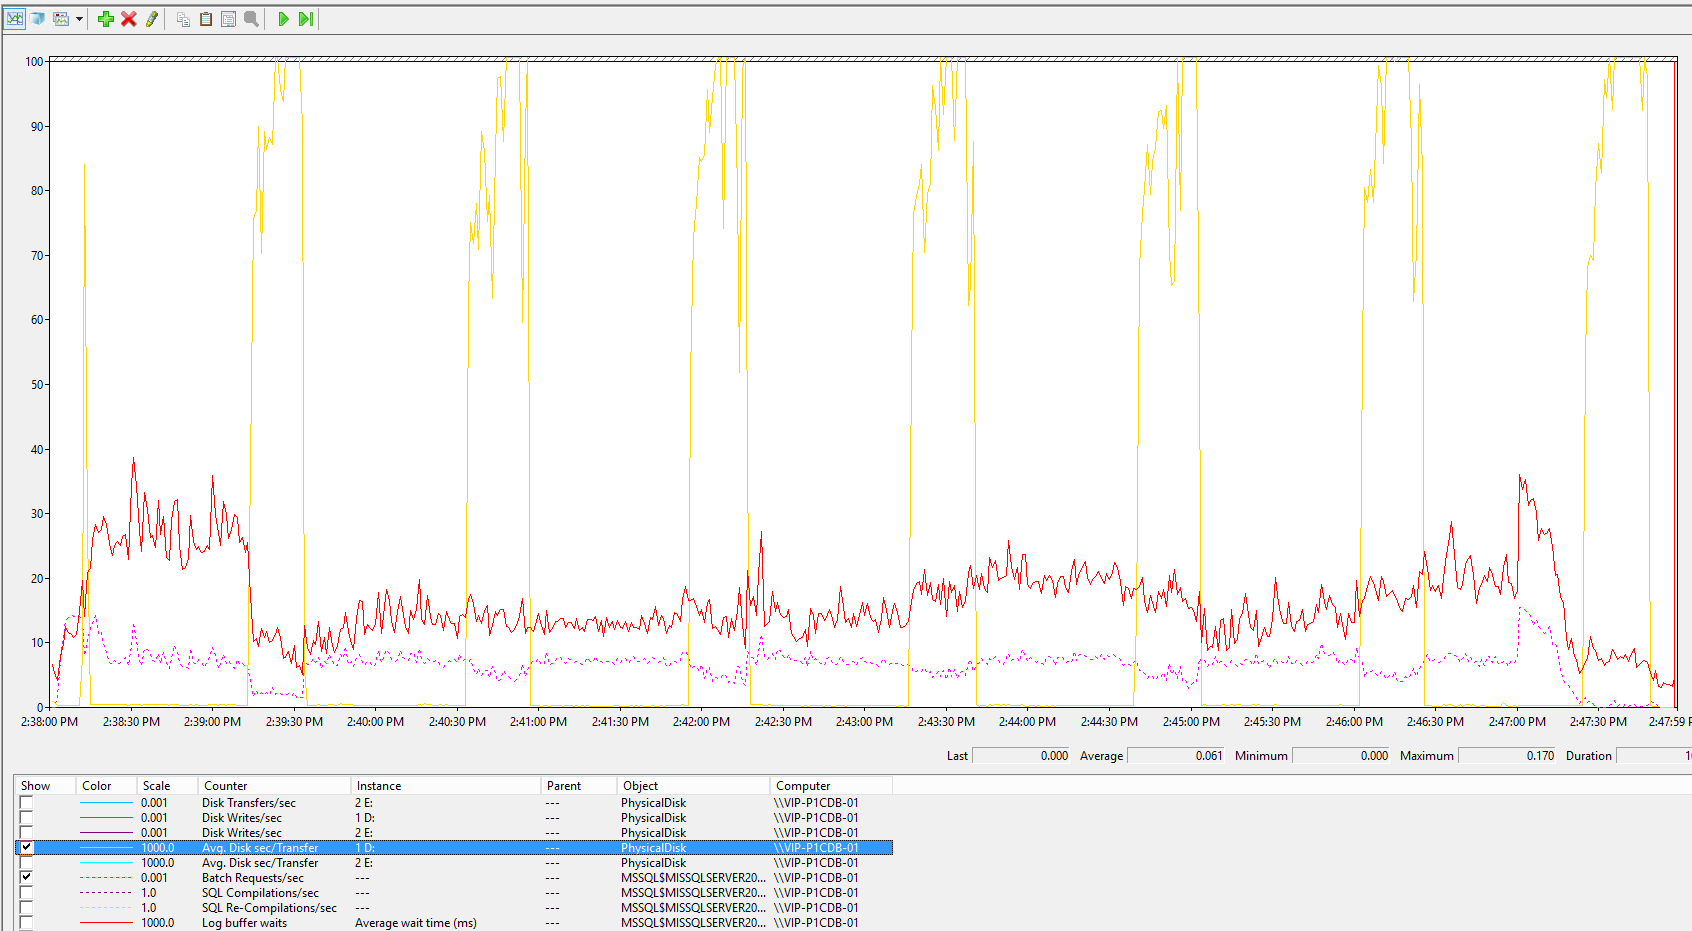This screenshot has height=931, width=1692.
Task: Click the View Current Activity graph icon
Action: (x=15, y=19)
